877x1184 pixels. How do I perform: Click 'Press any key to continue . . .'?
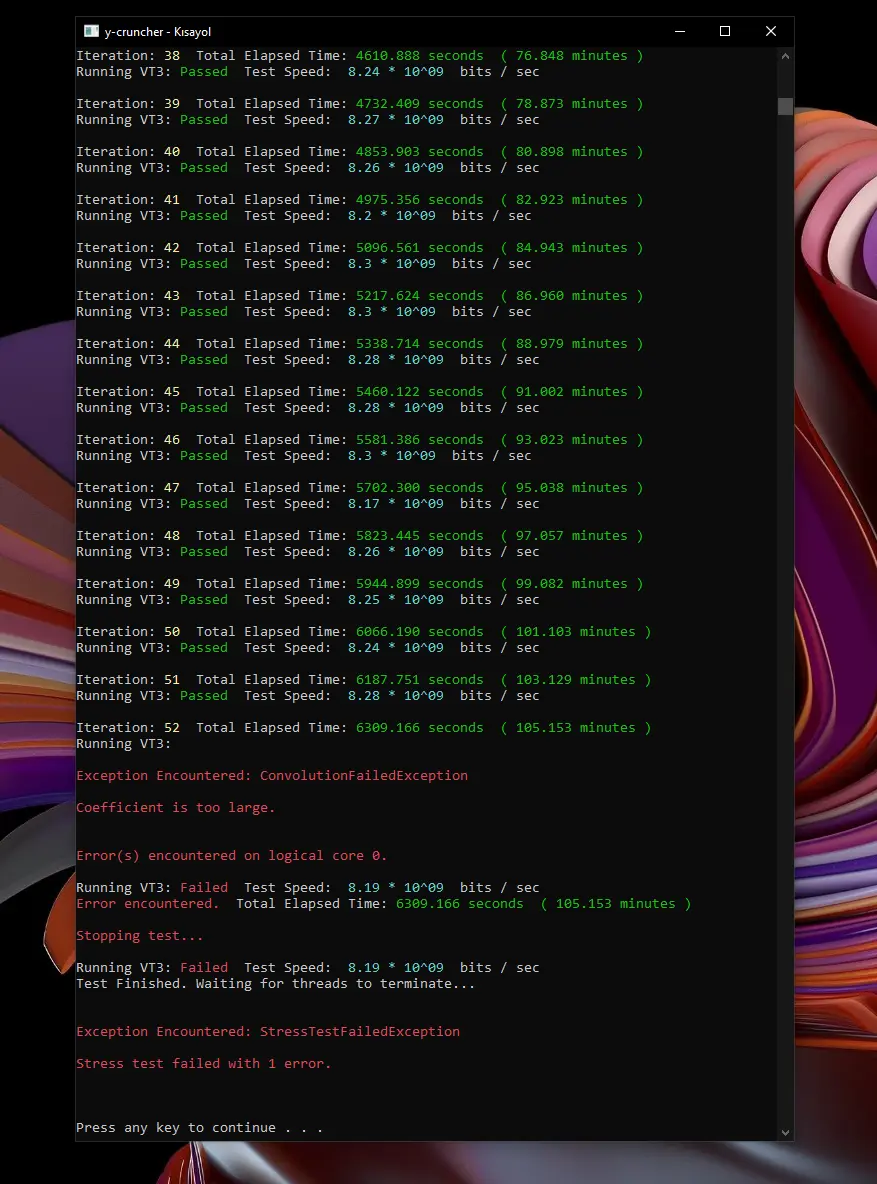coord(199,1128)
